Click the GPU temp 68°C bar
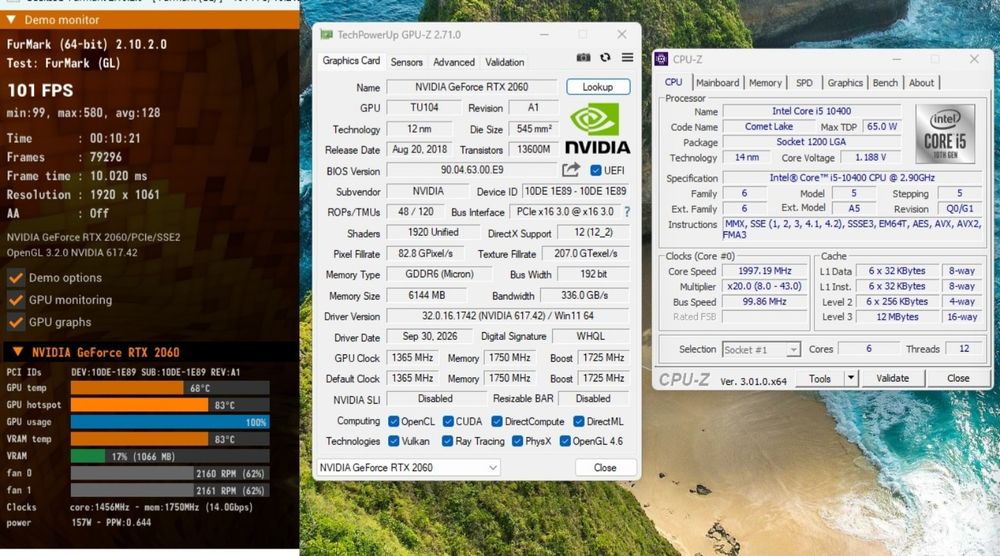 click(170, 388)
